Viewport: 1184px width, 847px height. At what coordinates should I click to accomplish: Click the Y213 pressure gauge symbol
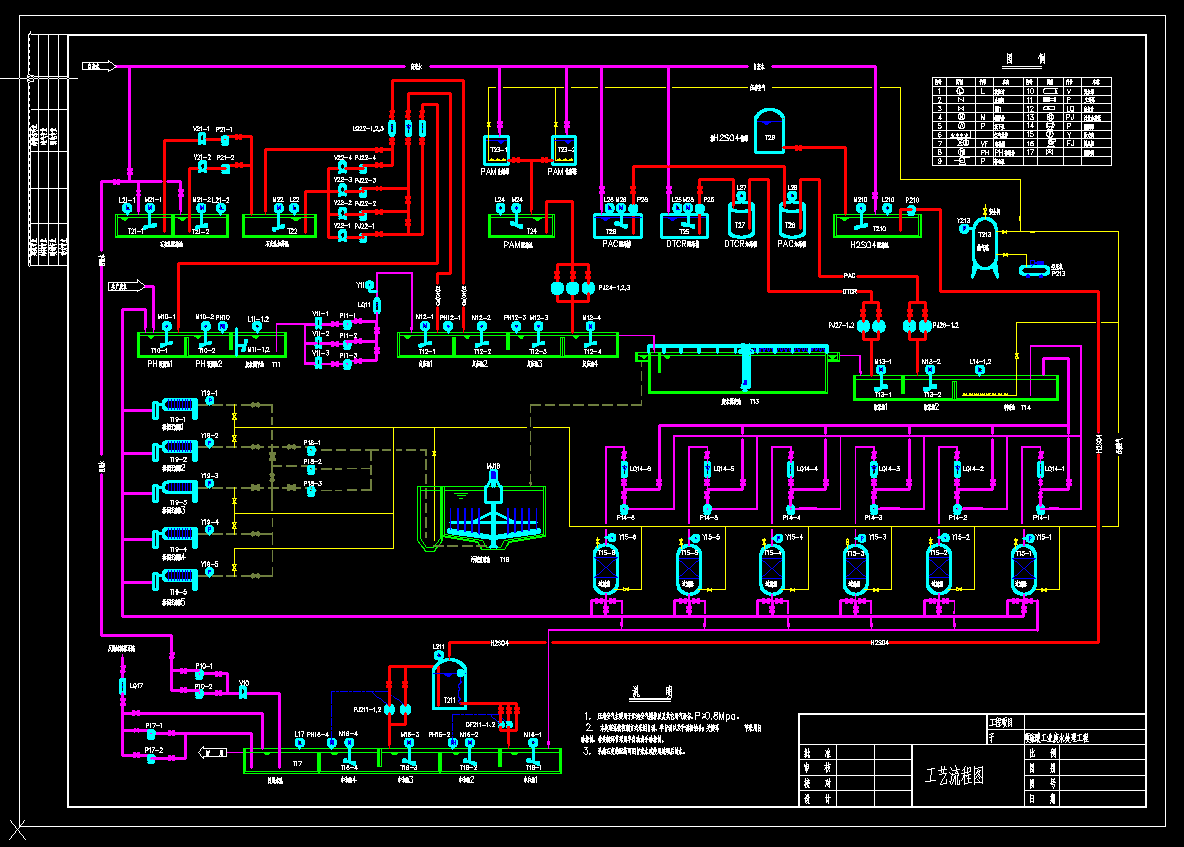[964, 229]
